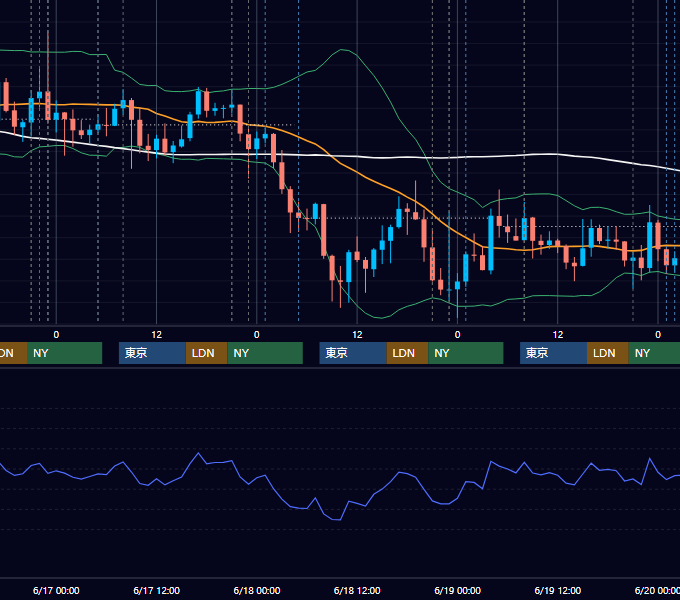
Task: Click hour label 12 above 6/18 12:00
Action: 357,335
